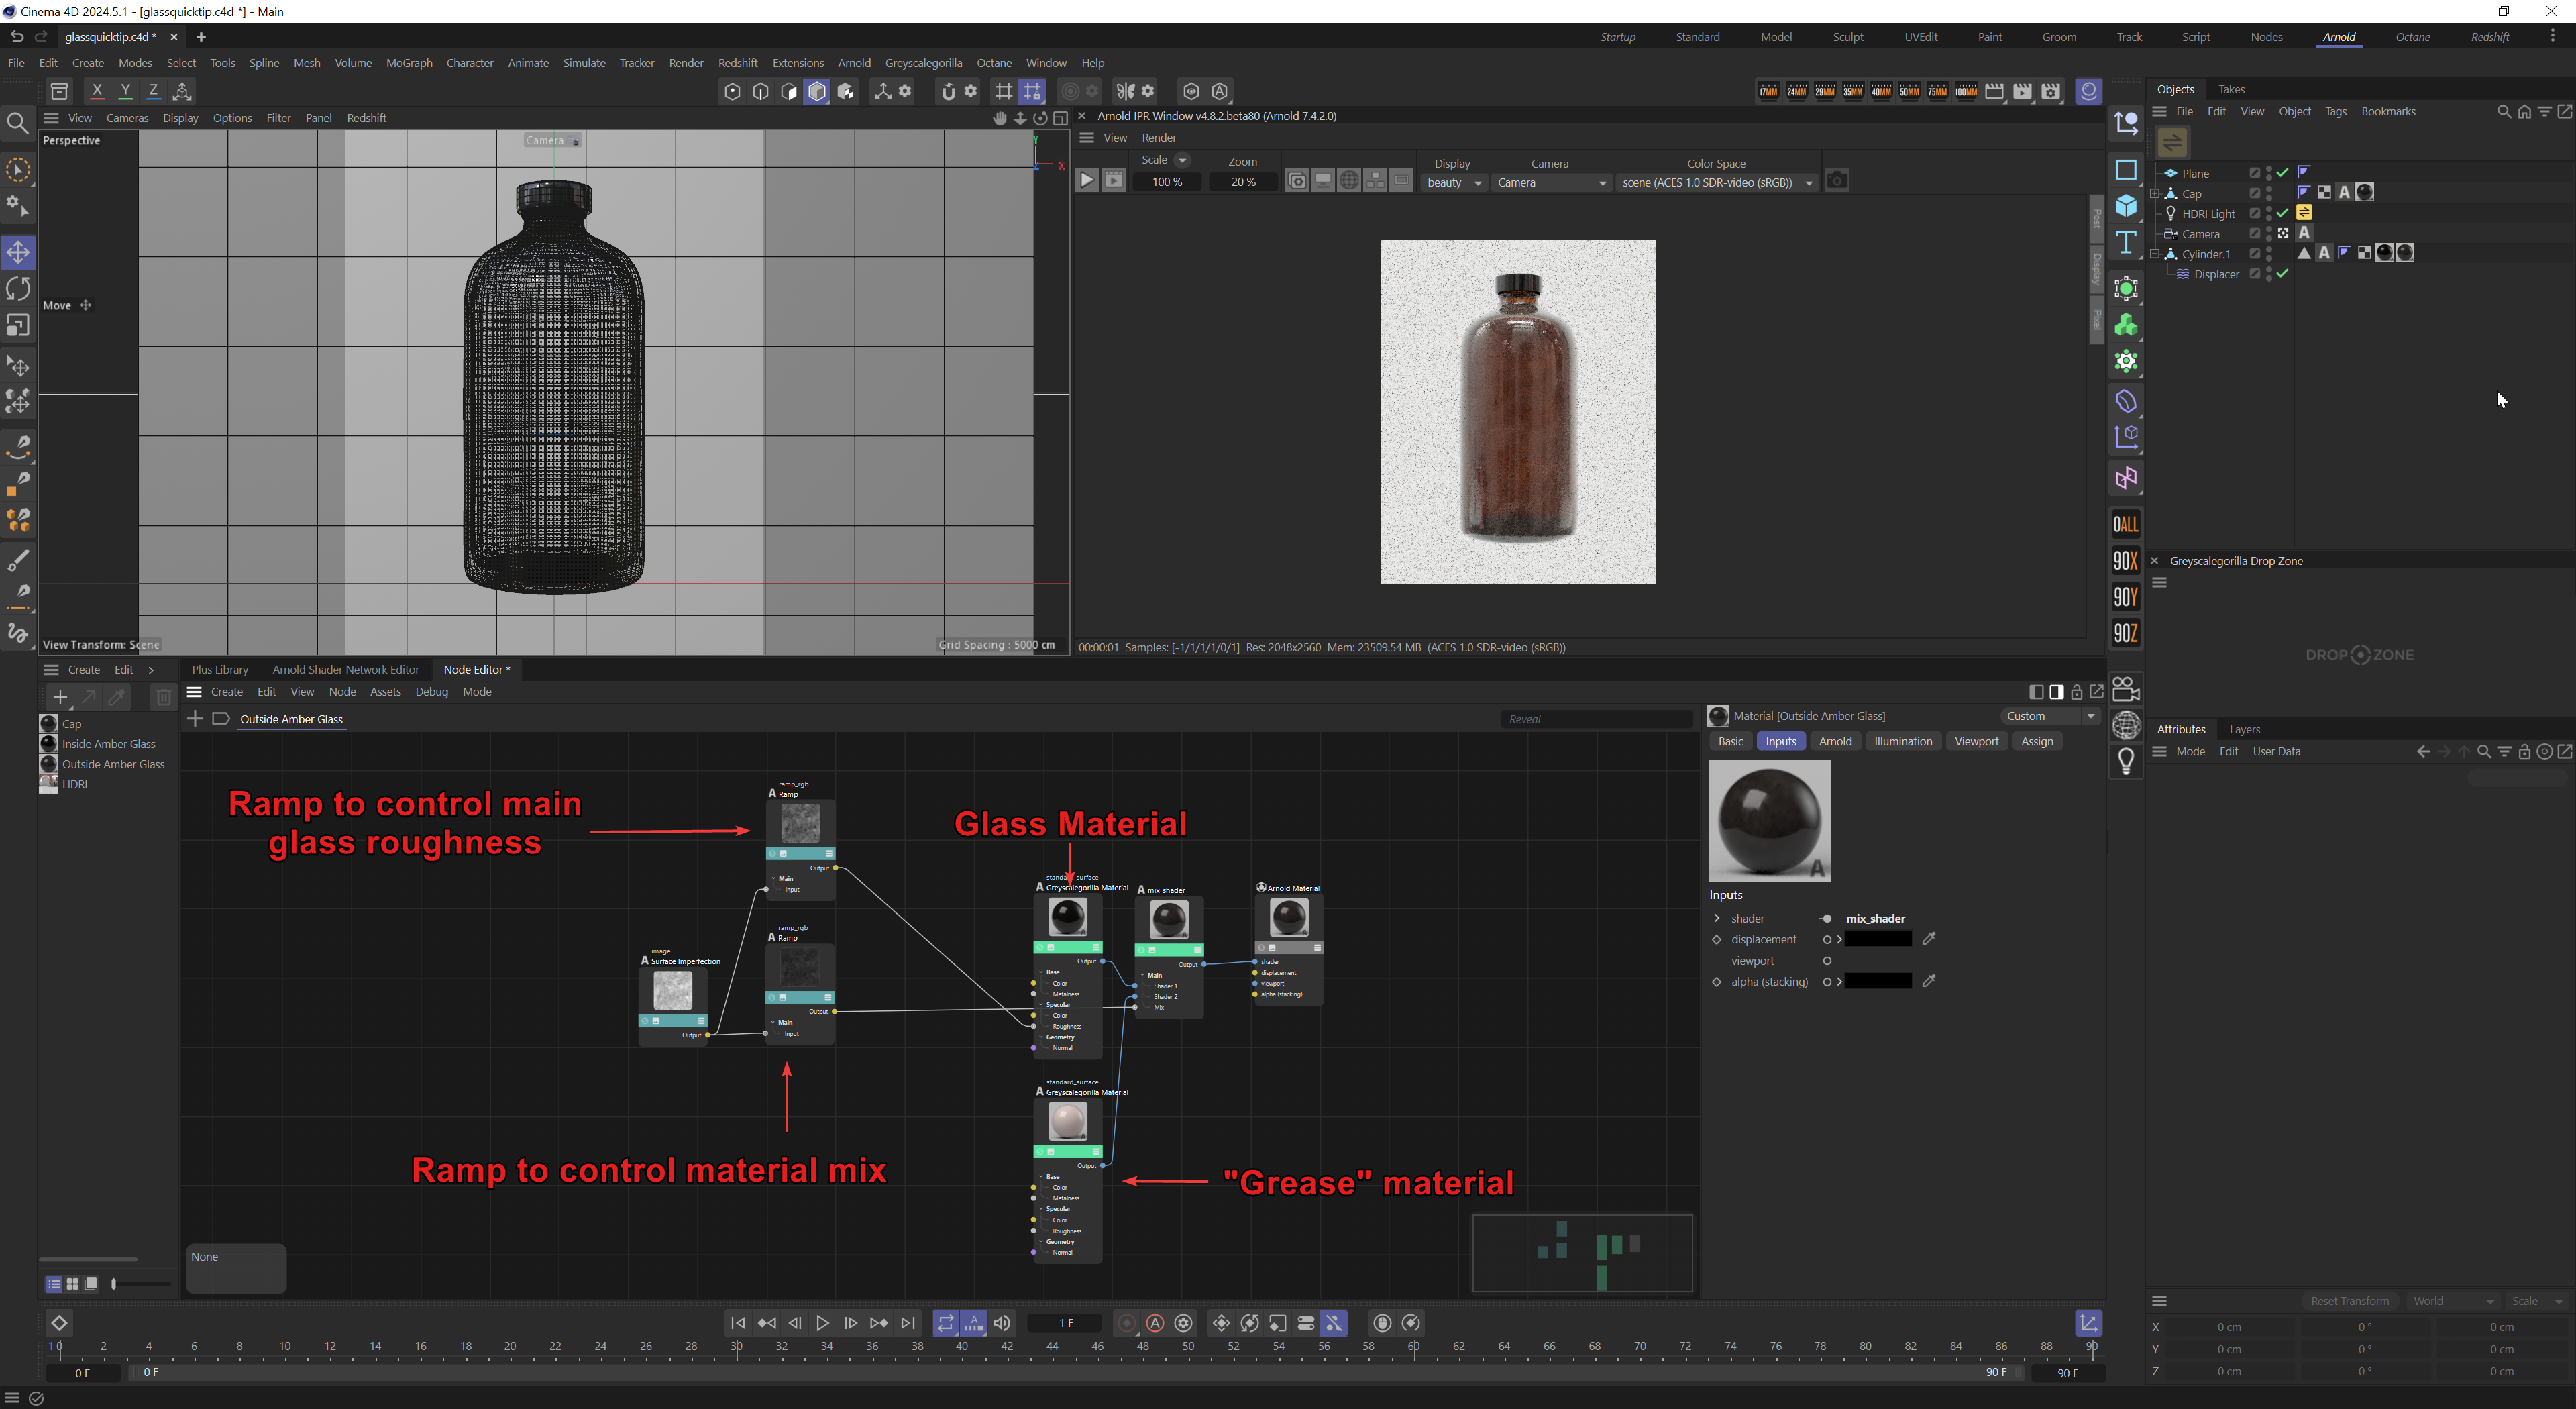
Task: Click the record keyframe button in timeline
Action: (1127, 1323)
